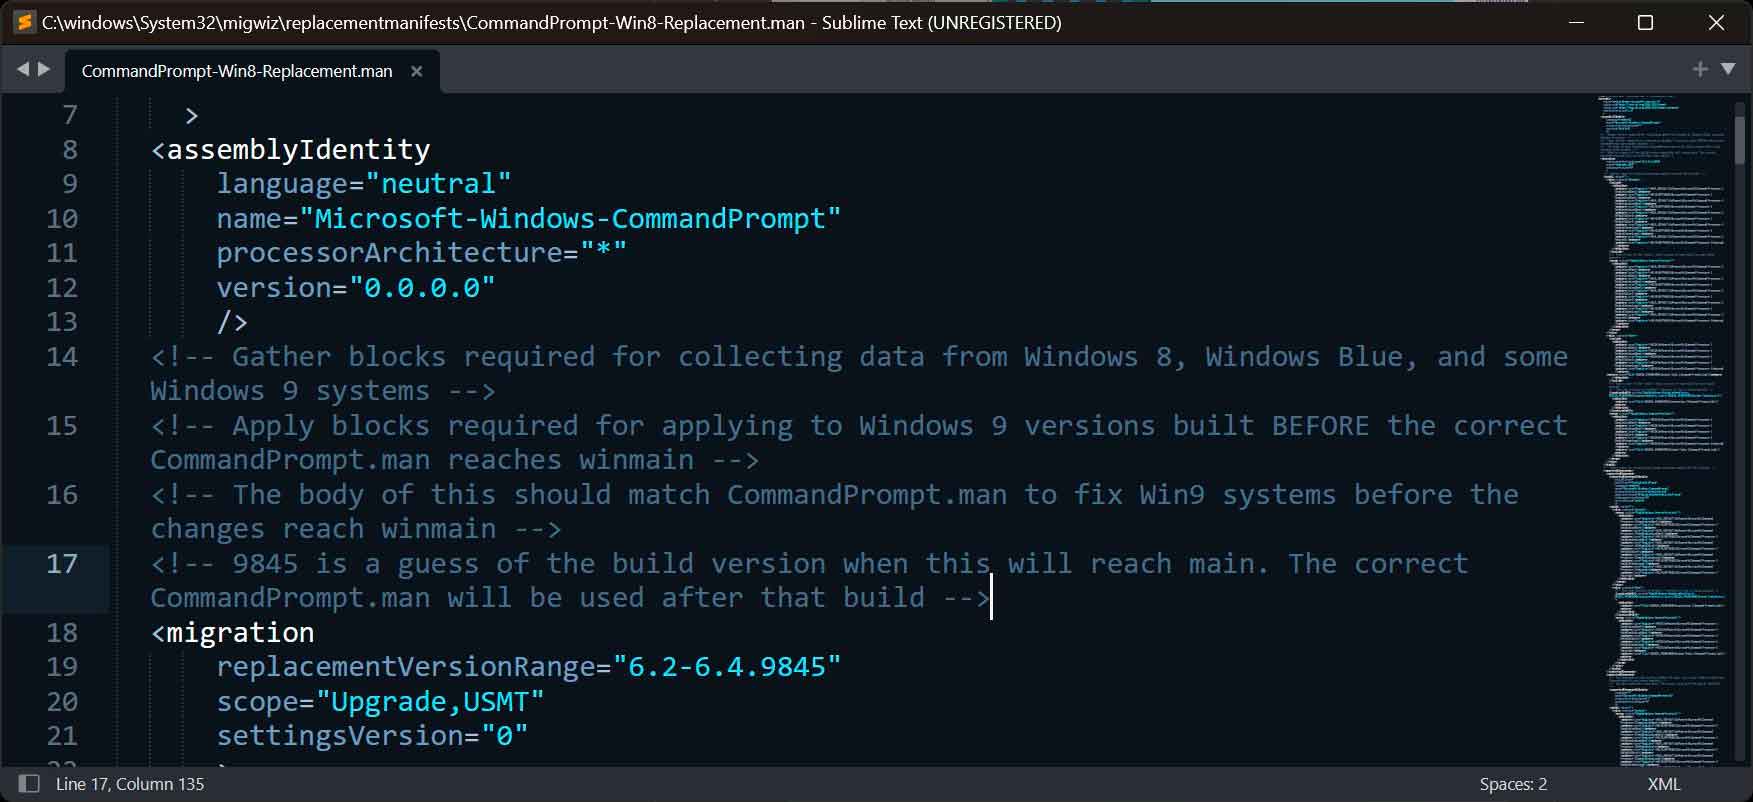Open the tab list dropdown arrow
This screenshot has height=802, width=1753.
click(1728, 69)
